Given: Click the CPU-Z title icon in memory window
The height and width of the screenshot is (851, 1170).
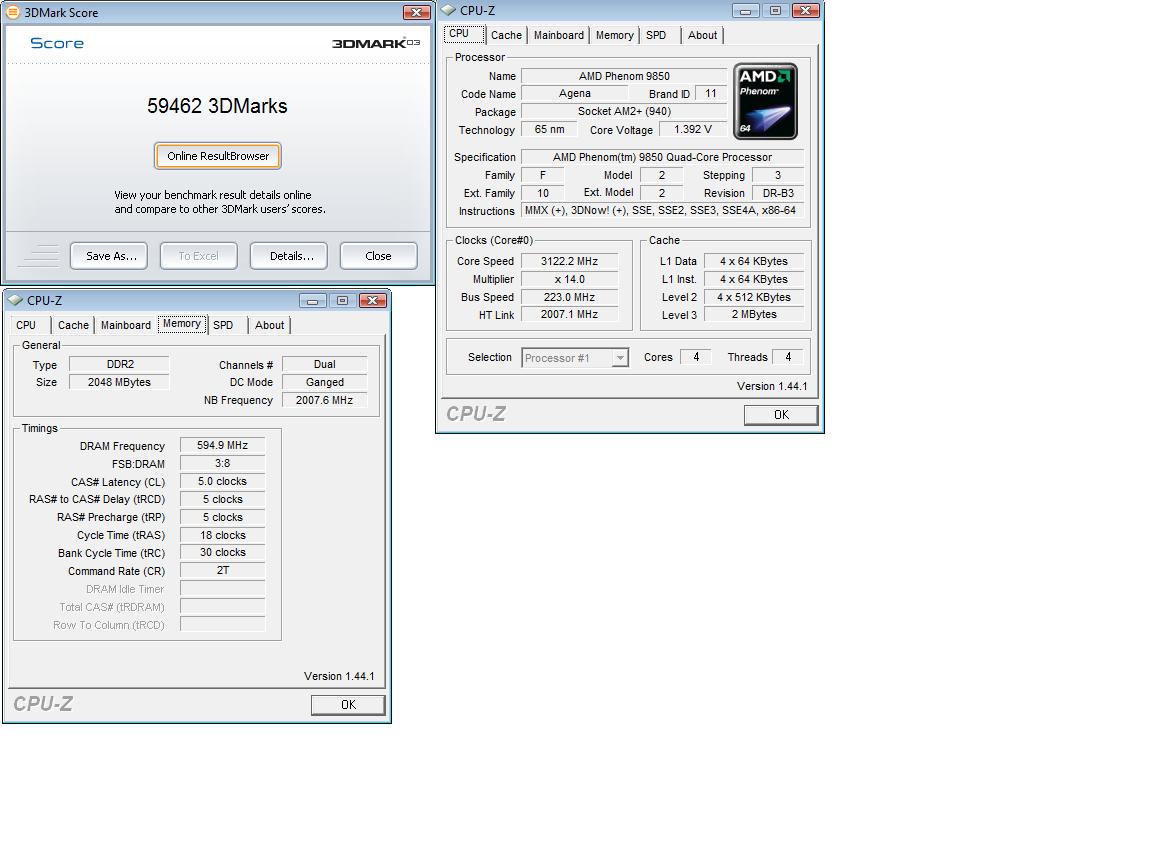Looking at the screenshot, I should click(x=16, y=300).
